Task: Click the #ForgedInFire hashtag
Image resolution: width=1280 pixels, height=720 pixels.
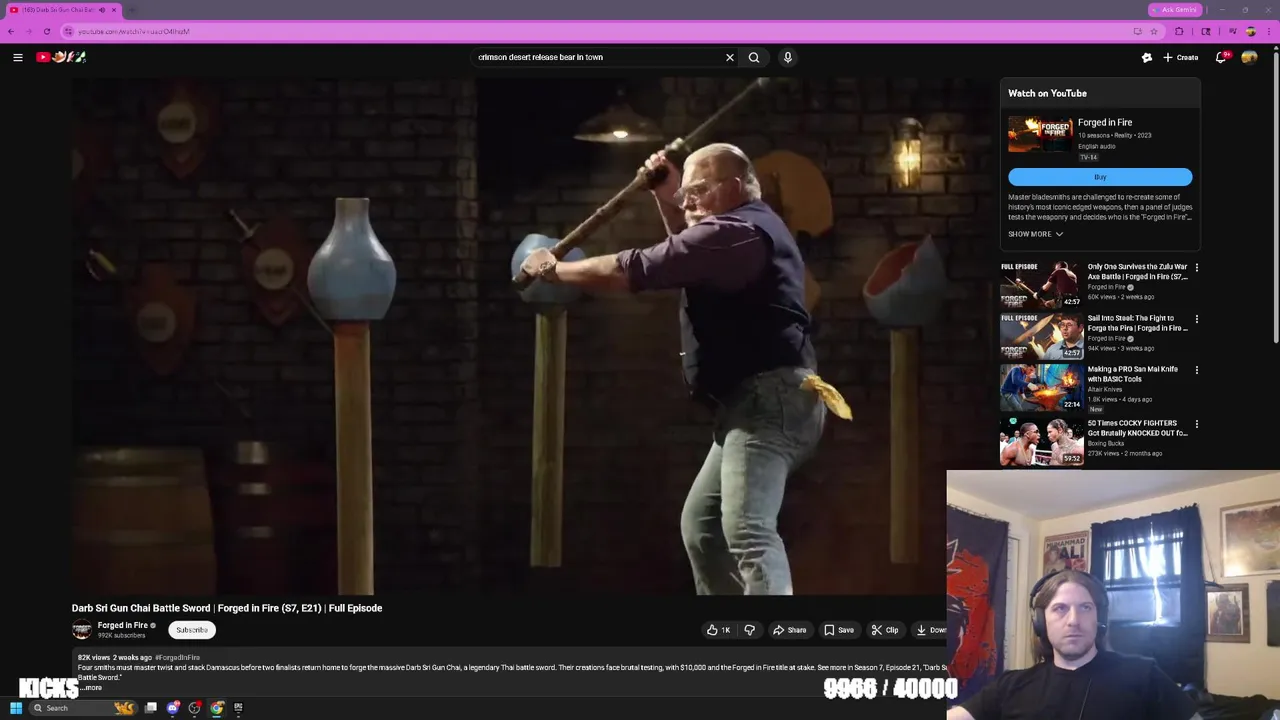Action: click(x=178, y=657)
